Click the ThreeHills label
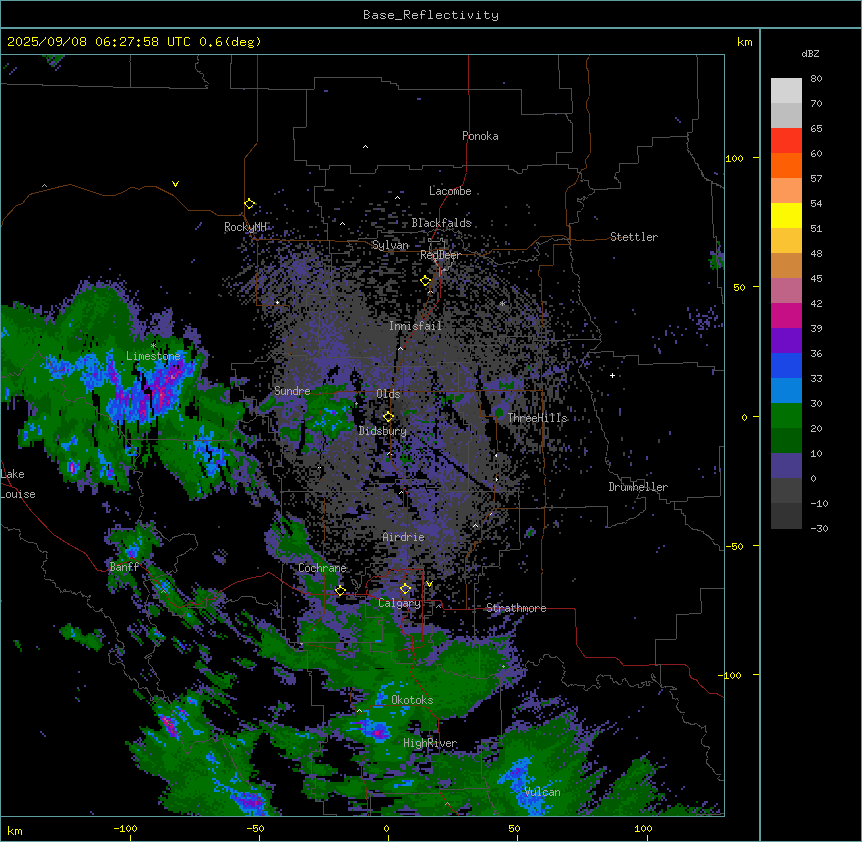862x842 pixels. tap(538, 418)
